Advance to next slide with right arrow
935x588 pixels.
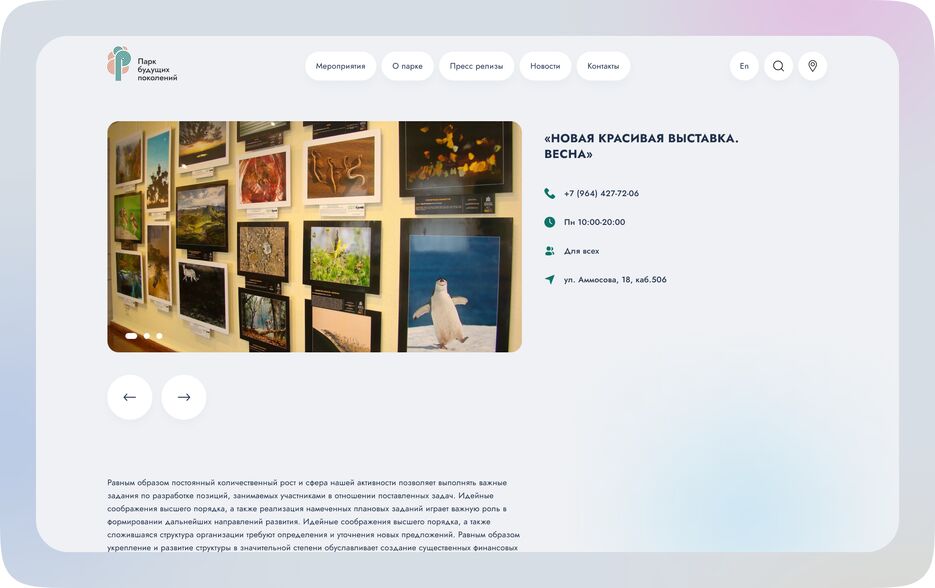[184, 397]
